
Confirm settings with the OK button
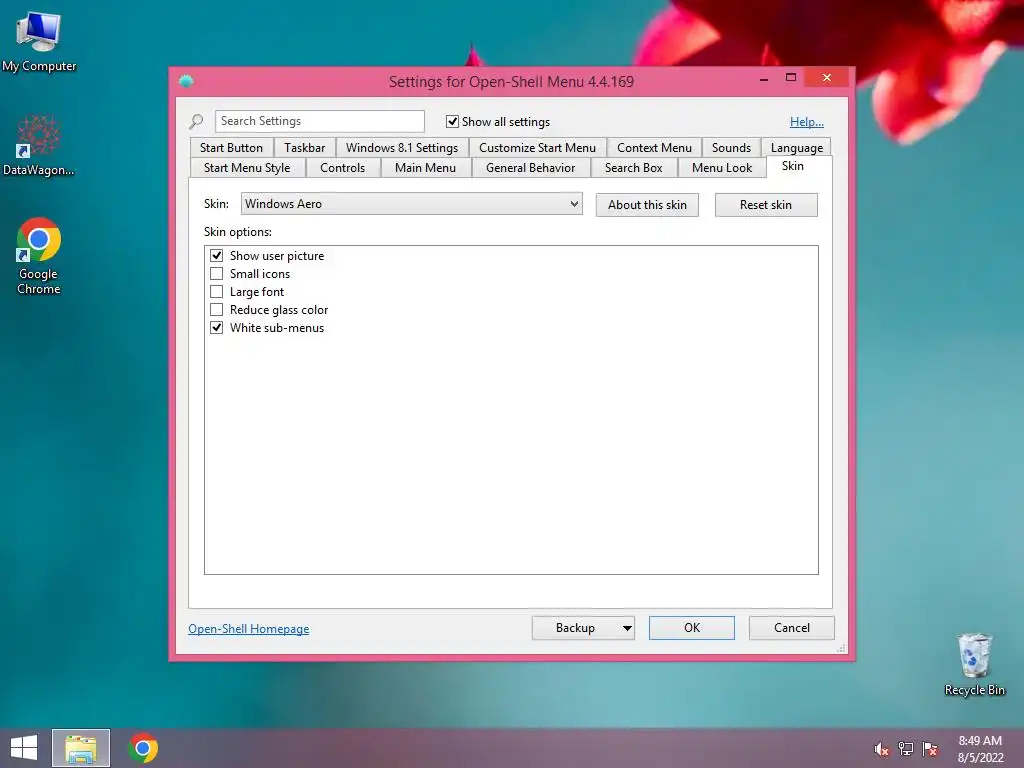(x=692, y=628)
